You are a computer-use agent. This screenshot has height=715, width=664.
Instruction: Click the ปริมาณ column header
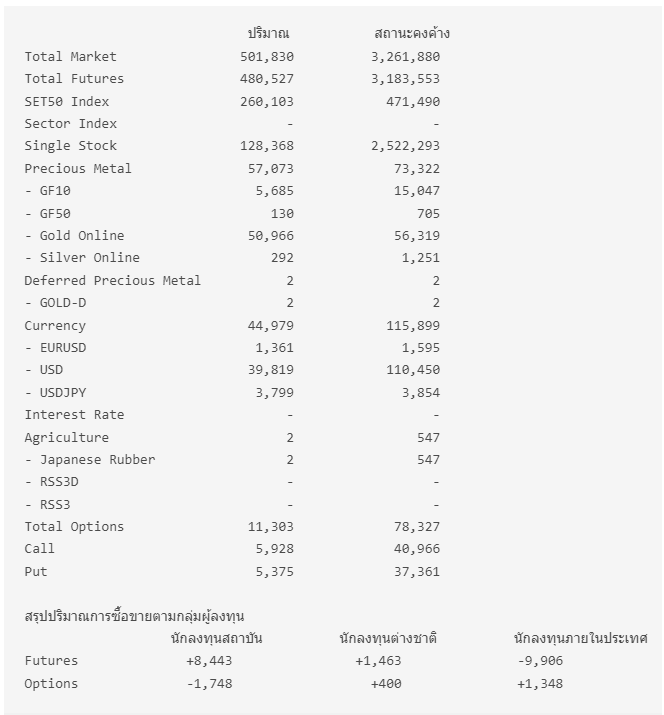click(x=268, y=34)
